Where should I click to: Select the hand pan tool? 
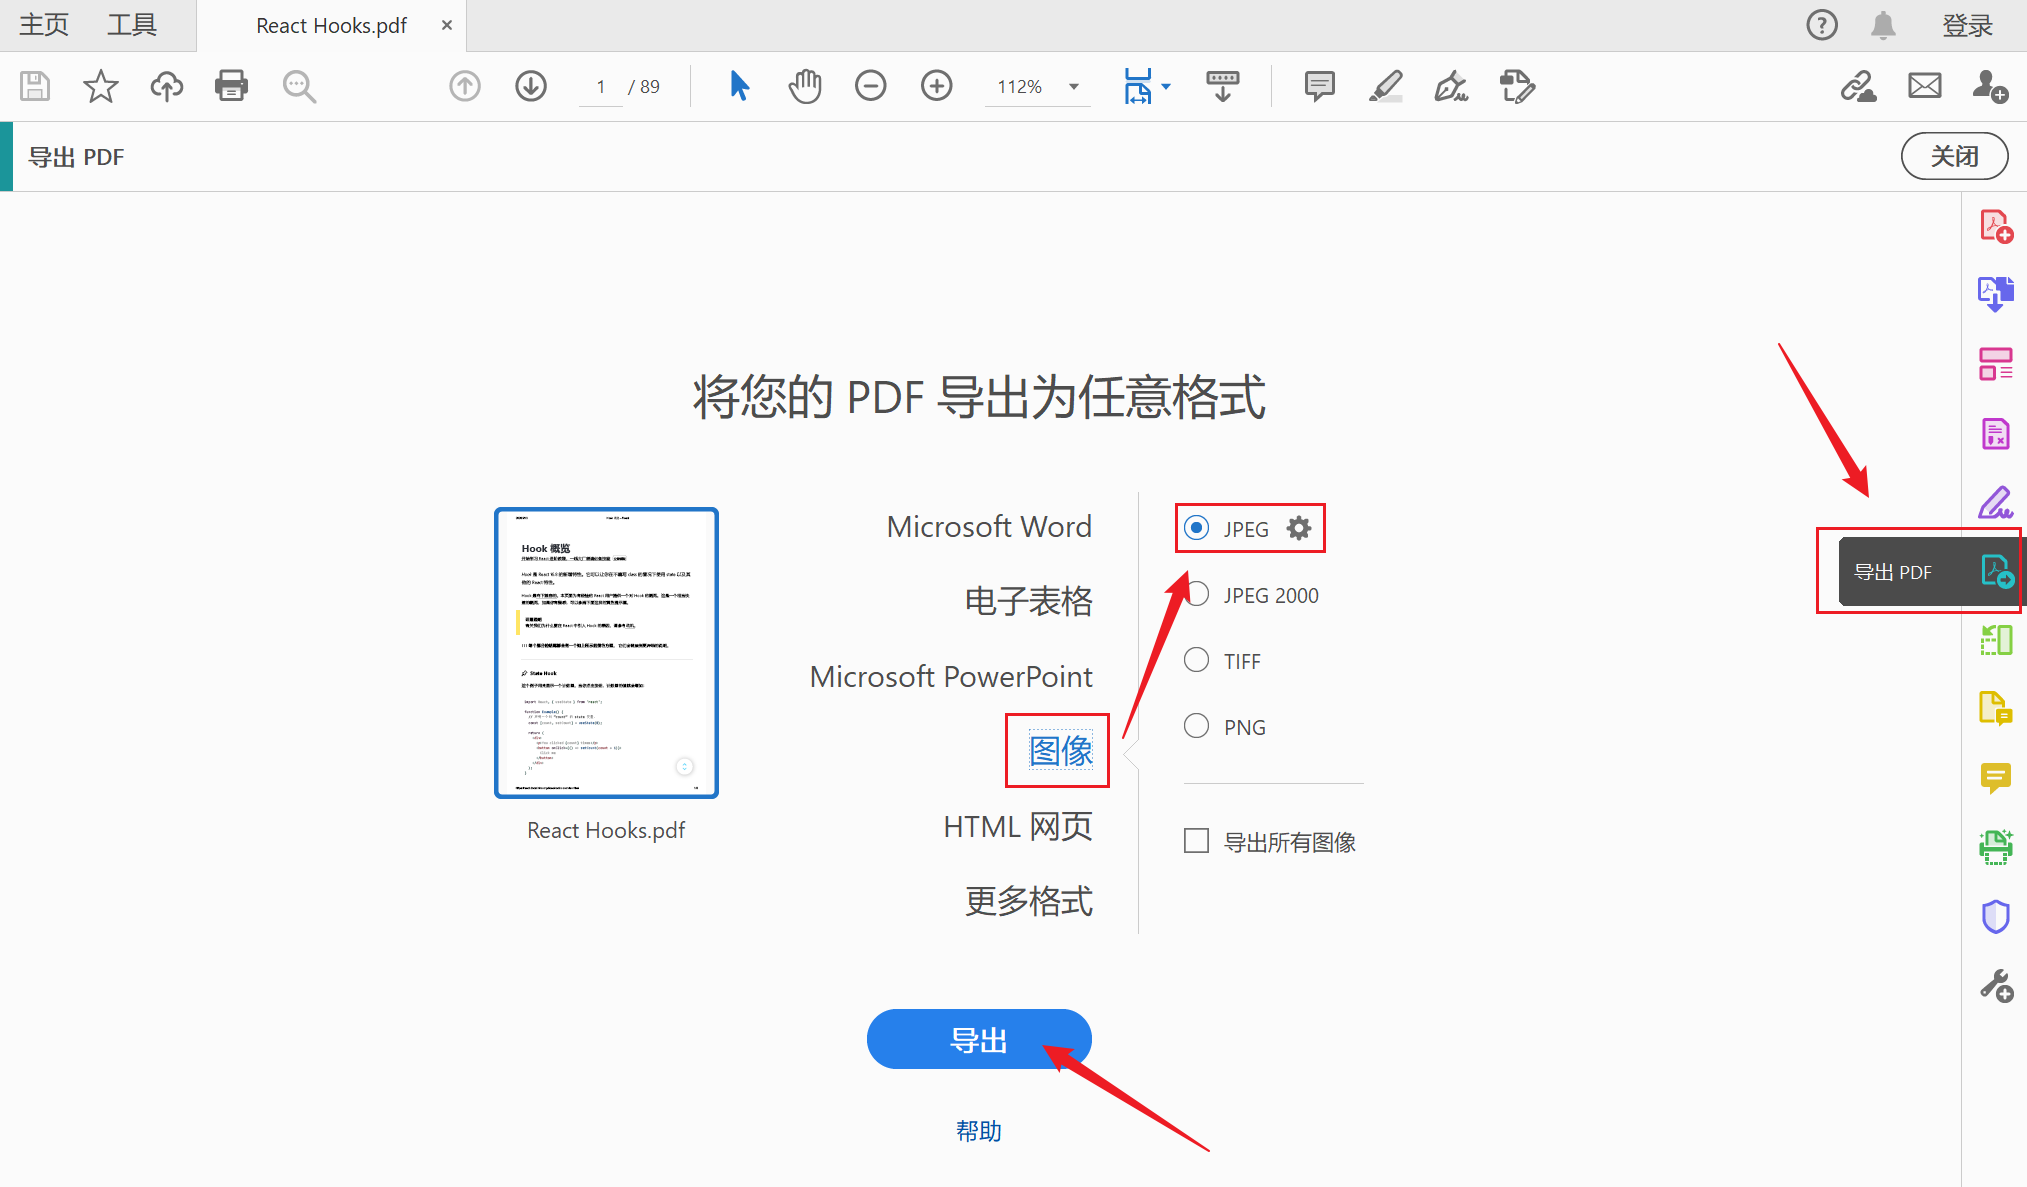[804, 86]
